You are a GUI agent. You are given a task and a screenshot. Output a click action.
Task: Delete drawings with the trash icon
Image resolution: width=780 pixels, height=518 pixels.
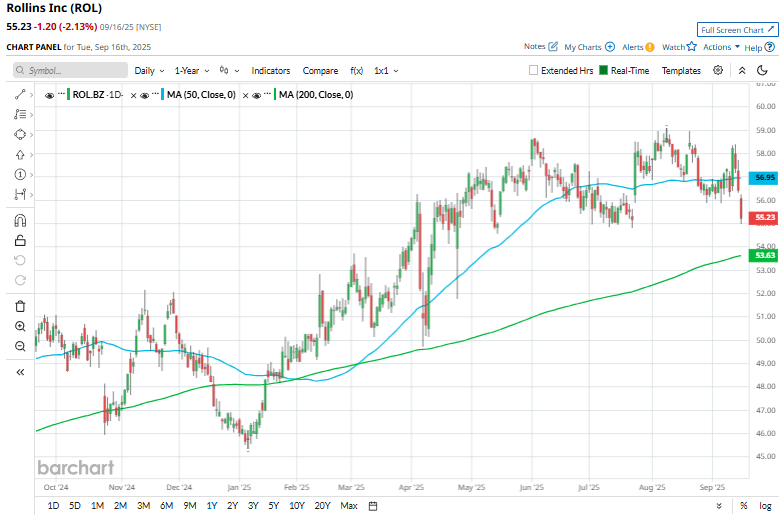pyautogui.click(x=20, y=307)
